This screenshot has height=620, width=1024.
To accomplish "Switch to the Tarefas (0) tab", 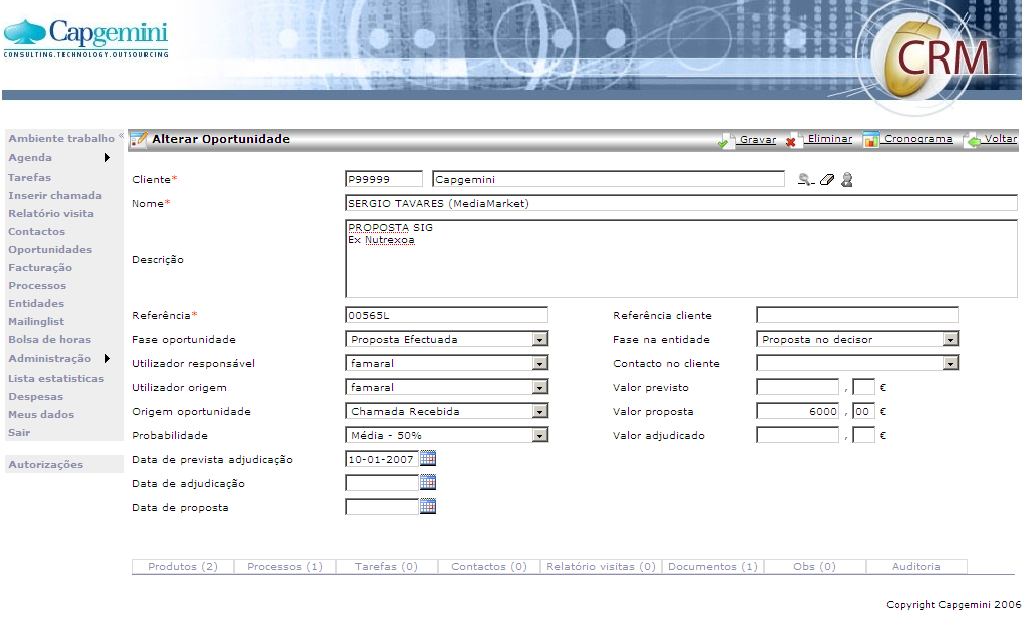I will tap(387, 566).
